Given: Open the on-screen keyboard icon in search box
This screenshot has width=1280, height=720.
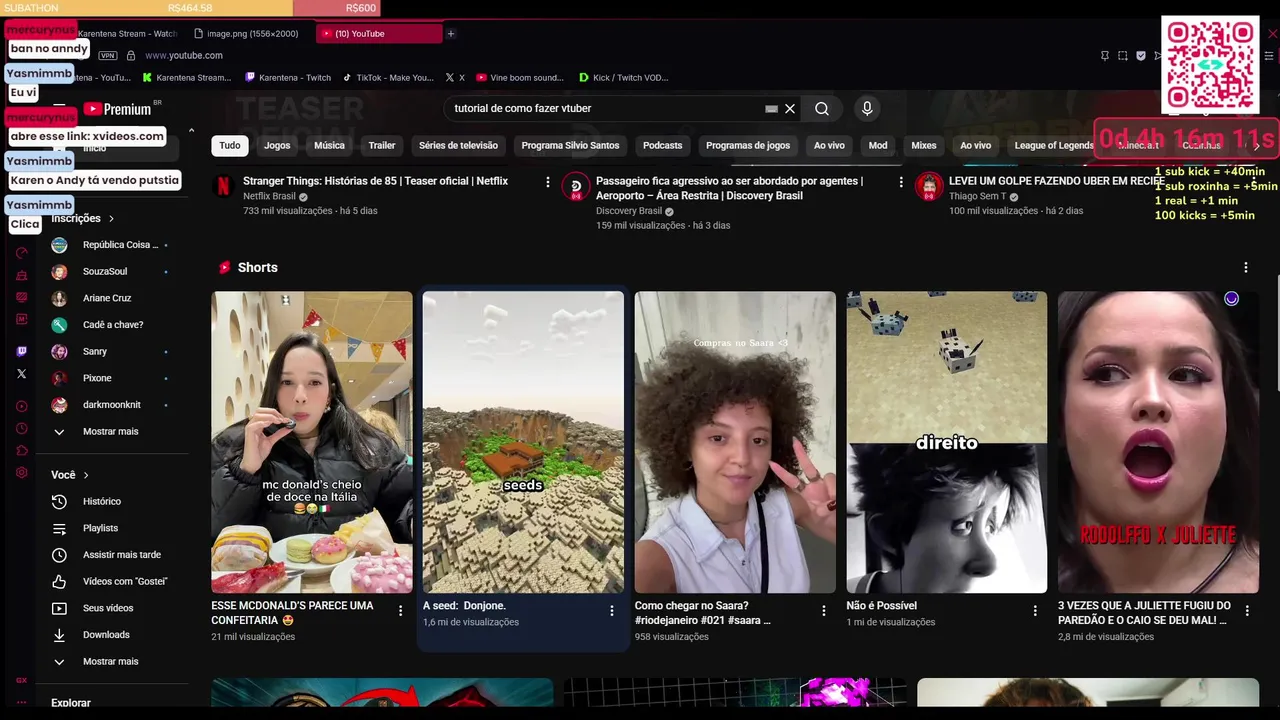Looking at the screenshot, I should pos(771,108).
